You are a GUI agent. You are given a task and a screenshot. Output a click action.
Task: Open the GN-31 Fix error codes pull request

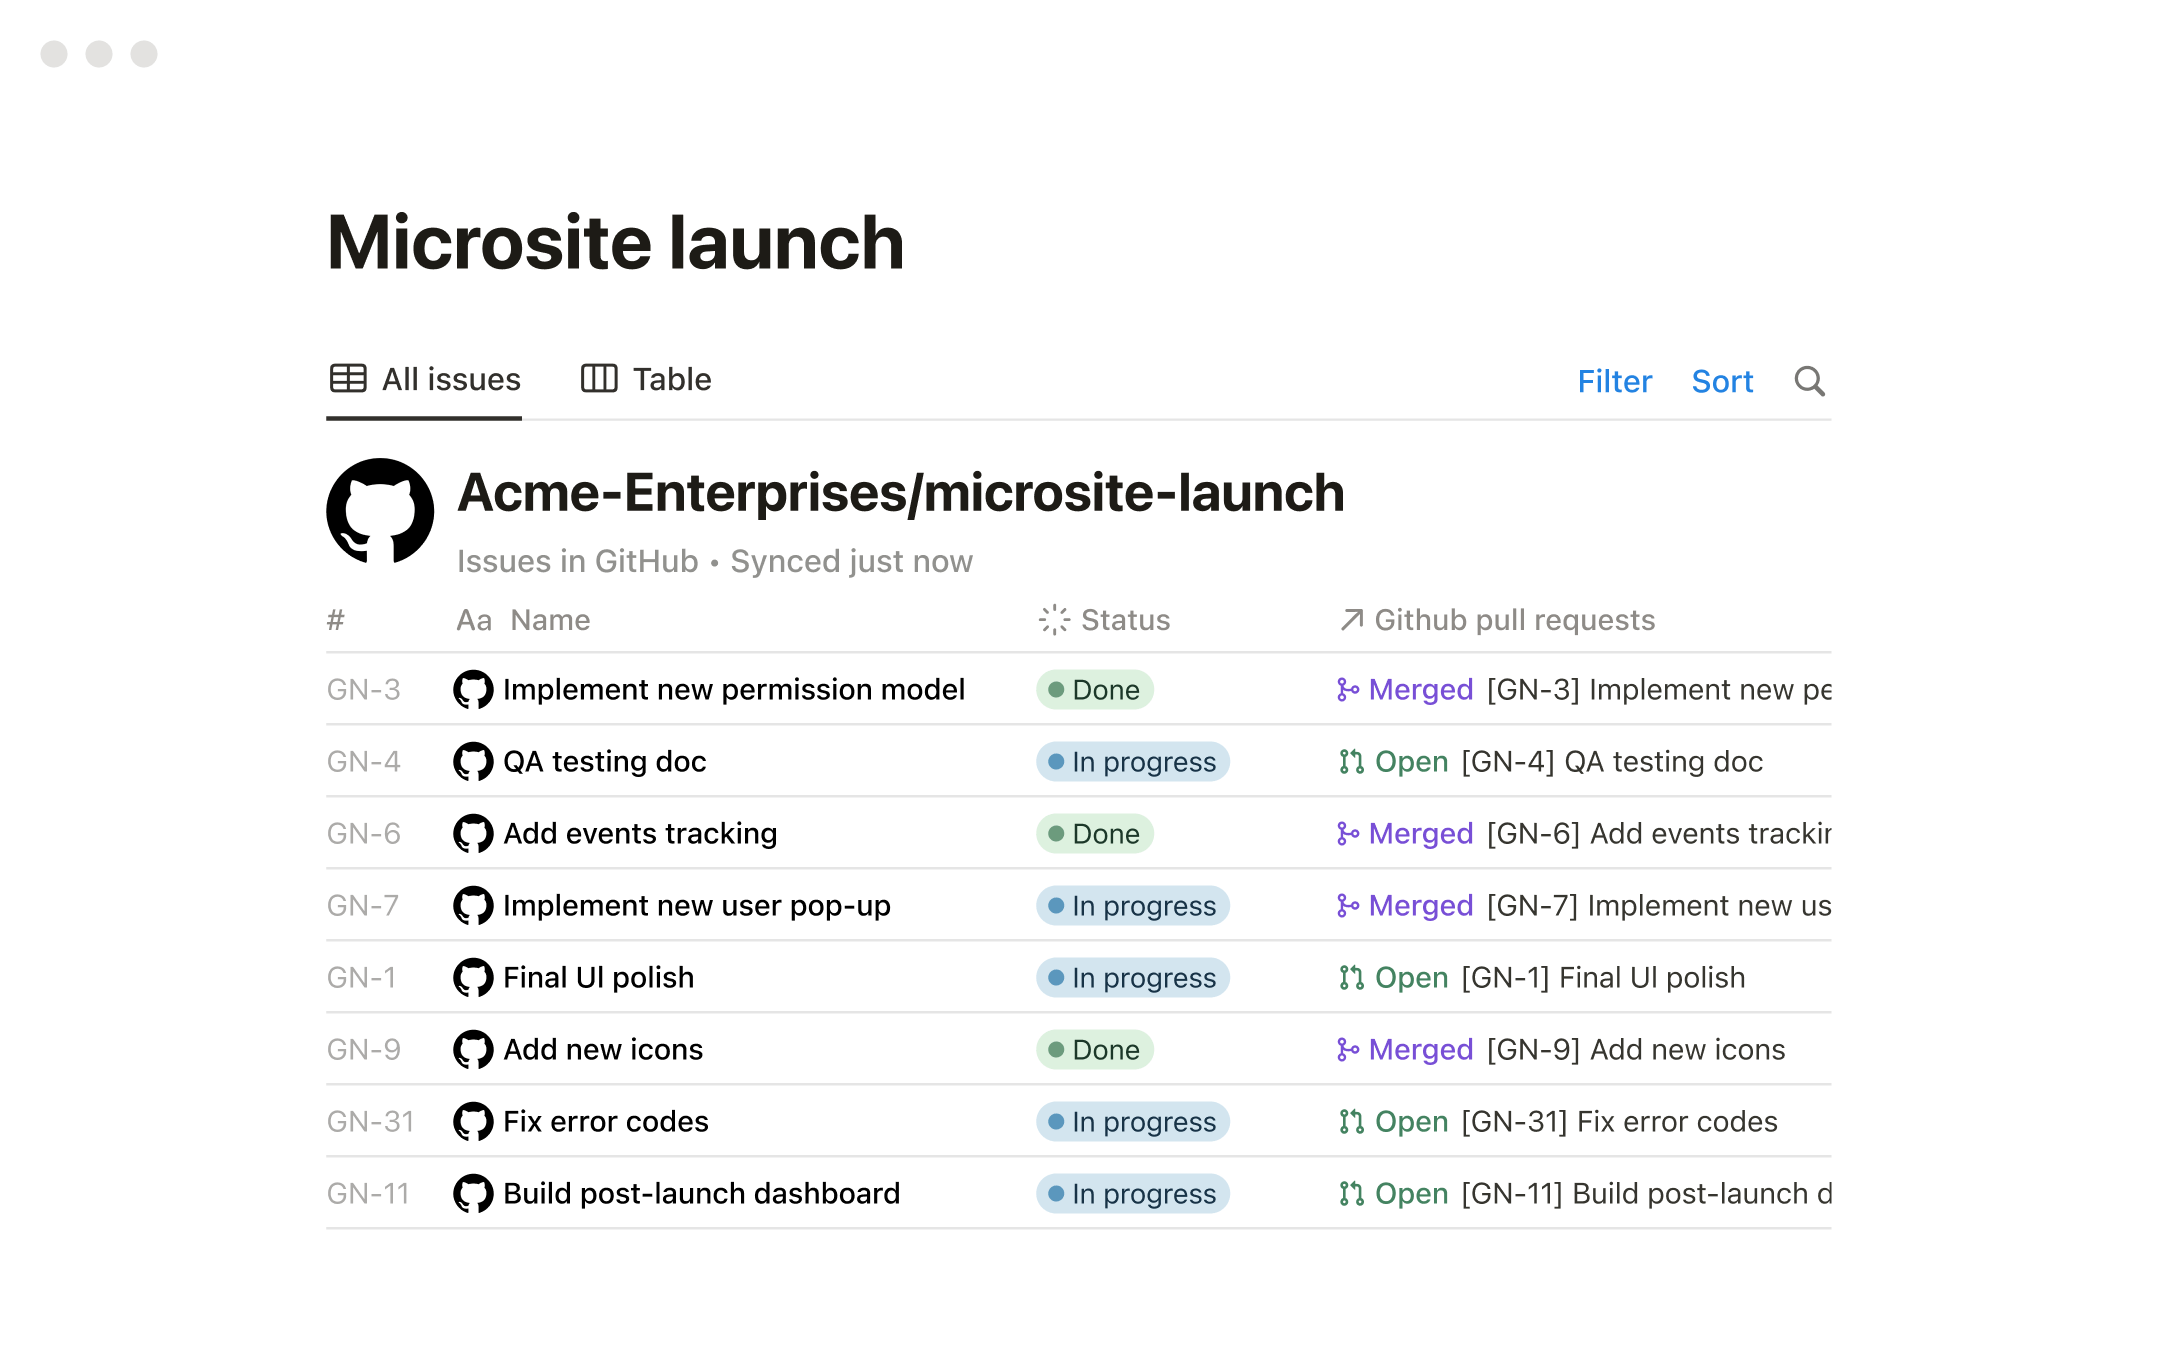point(1618,1122)
